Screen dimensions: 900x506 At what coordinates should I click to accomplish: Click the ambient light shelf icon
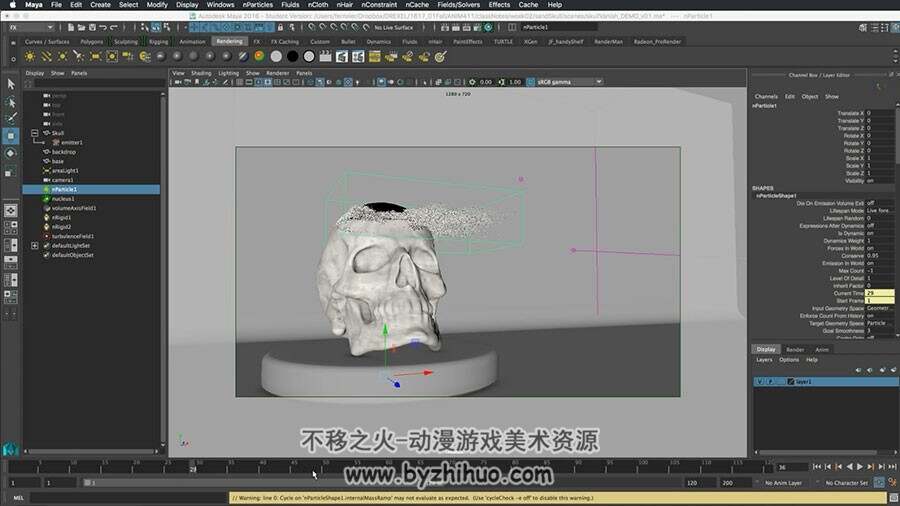(30, 56)
